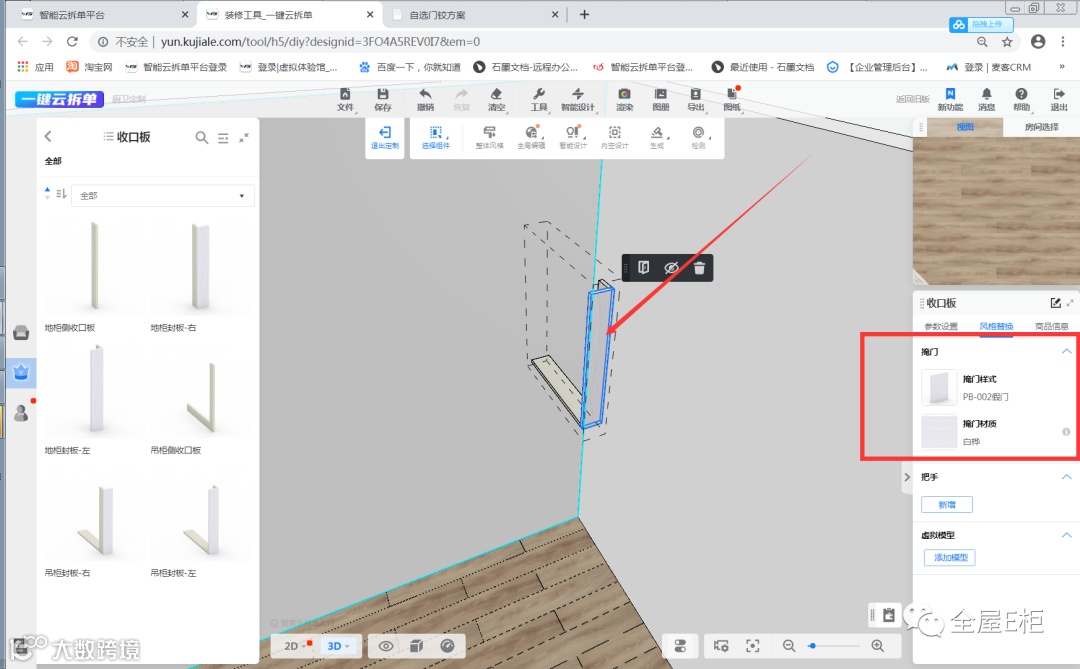Image resolution: width=1080 pixels, height=669 pixels.
Task: Toggle visibility eye in bottom bar
Action: (386, 646)
